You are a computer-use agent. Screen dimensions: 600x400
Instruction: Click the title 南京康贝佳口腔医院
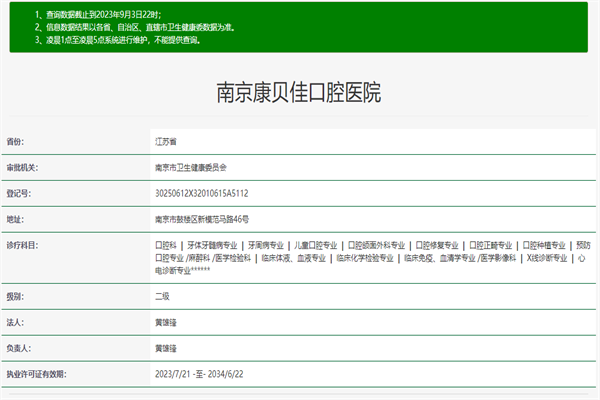pyautogui.click(x=298, y=92)
